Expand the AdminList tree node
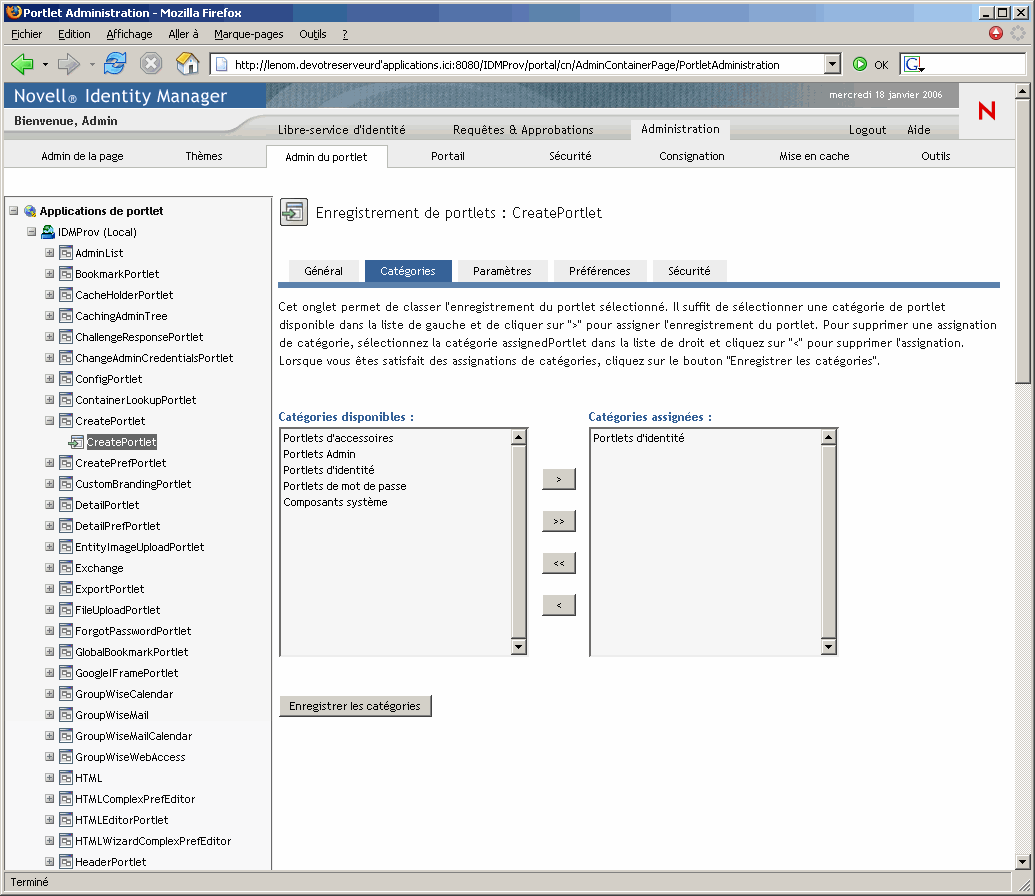 tap(50, 253)
